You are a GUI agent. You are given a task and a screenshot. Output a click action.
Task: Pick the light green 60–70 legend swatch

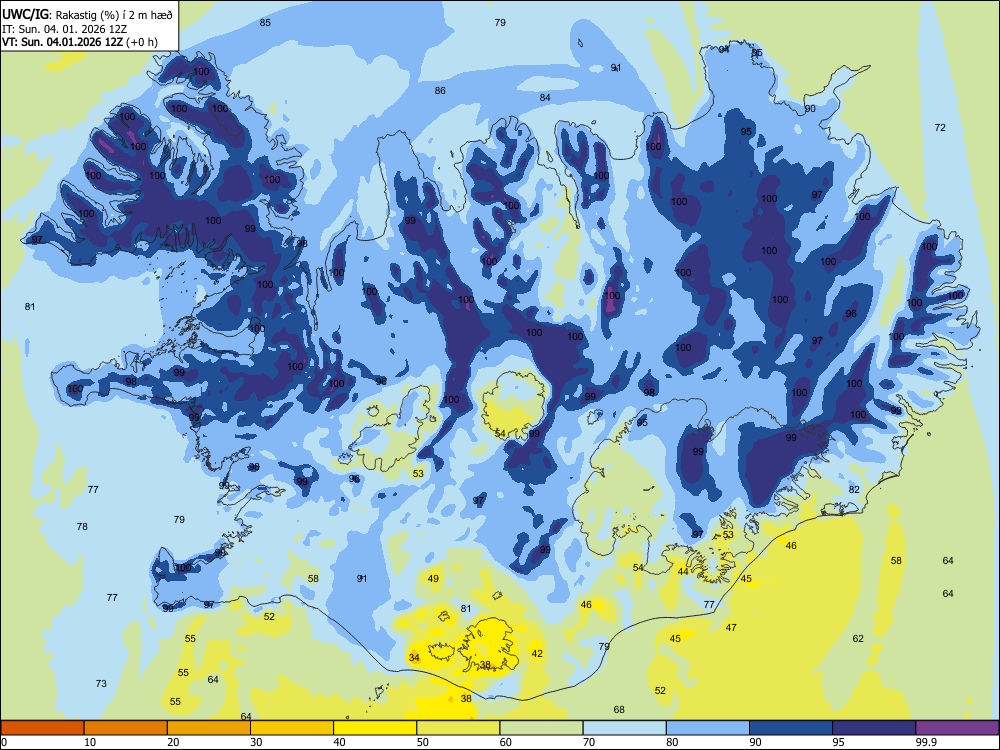[x=541, y=728]
